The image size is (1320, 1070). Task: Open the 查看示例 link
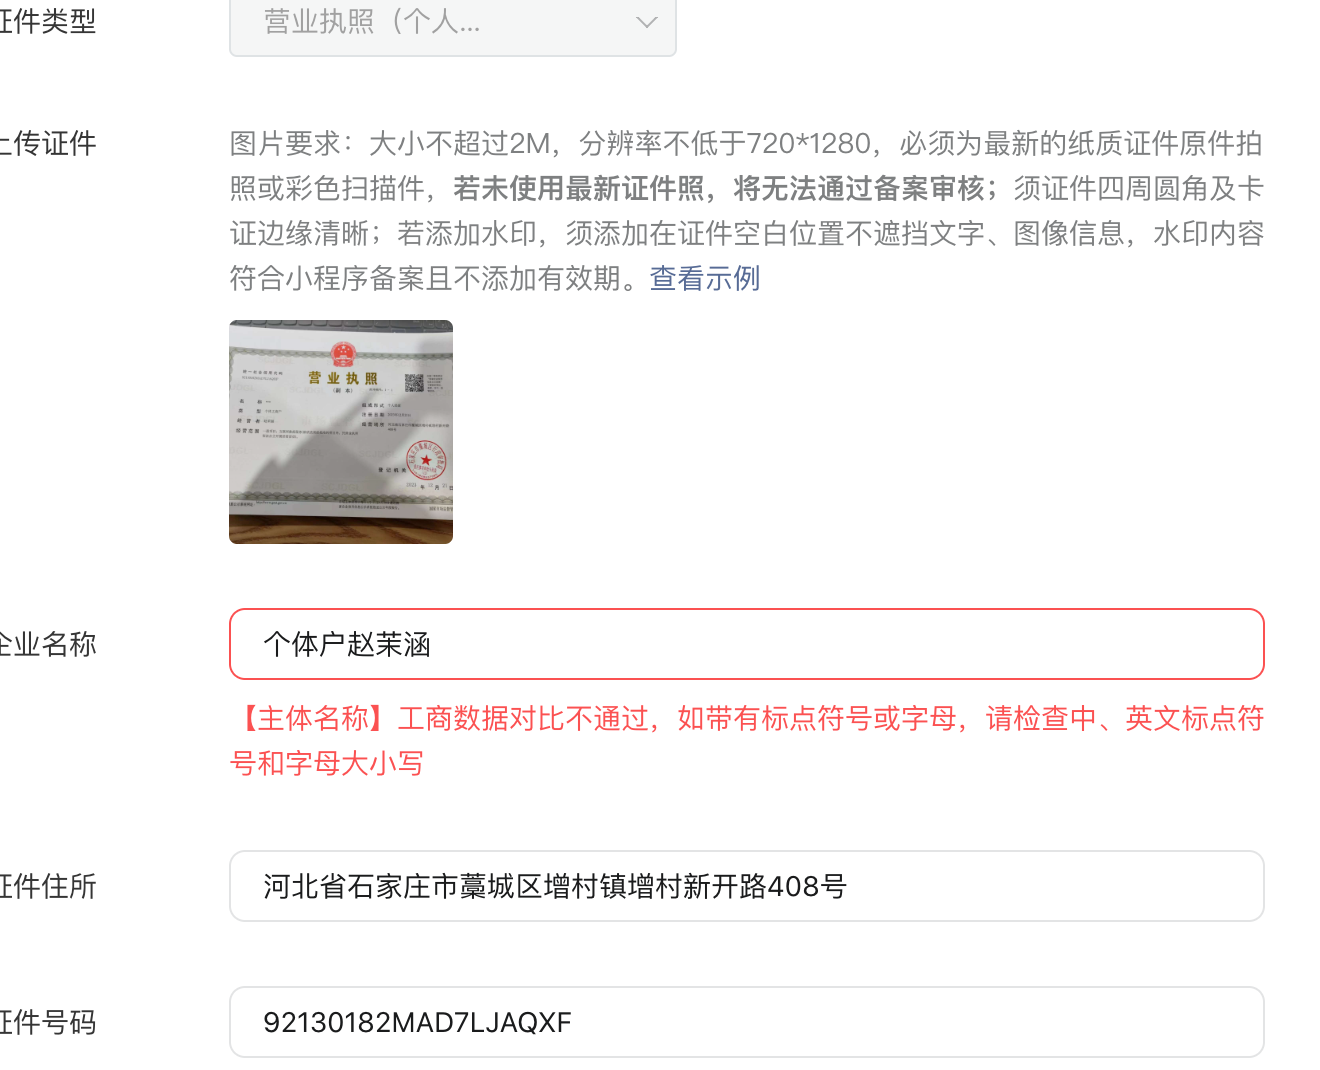tap(705, 278)
